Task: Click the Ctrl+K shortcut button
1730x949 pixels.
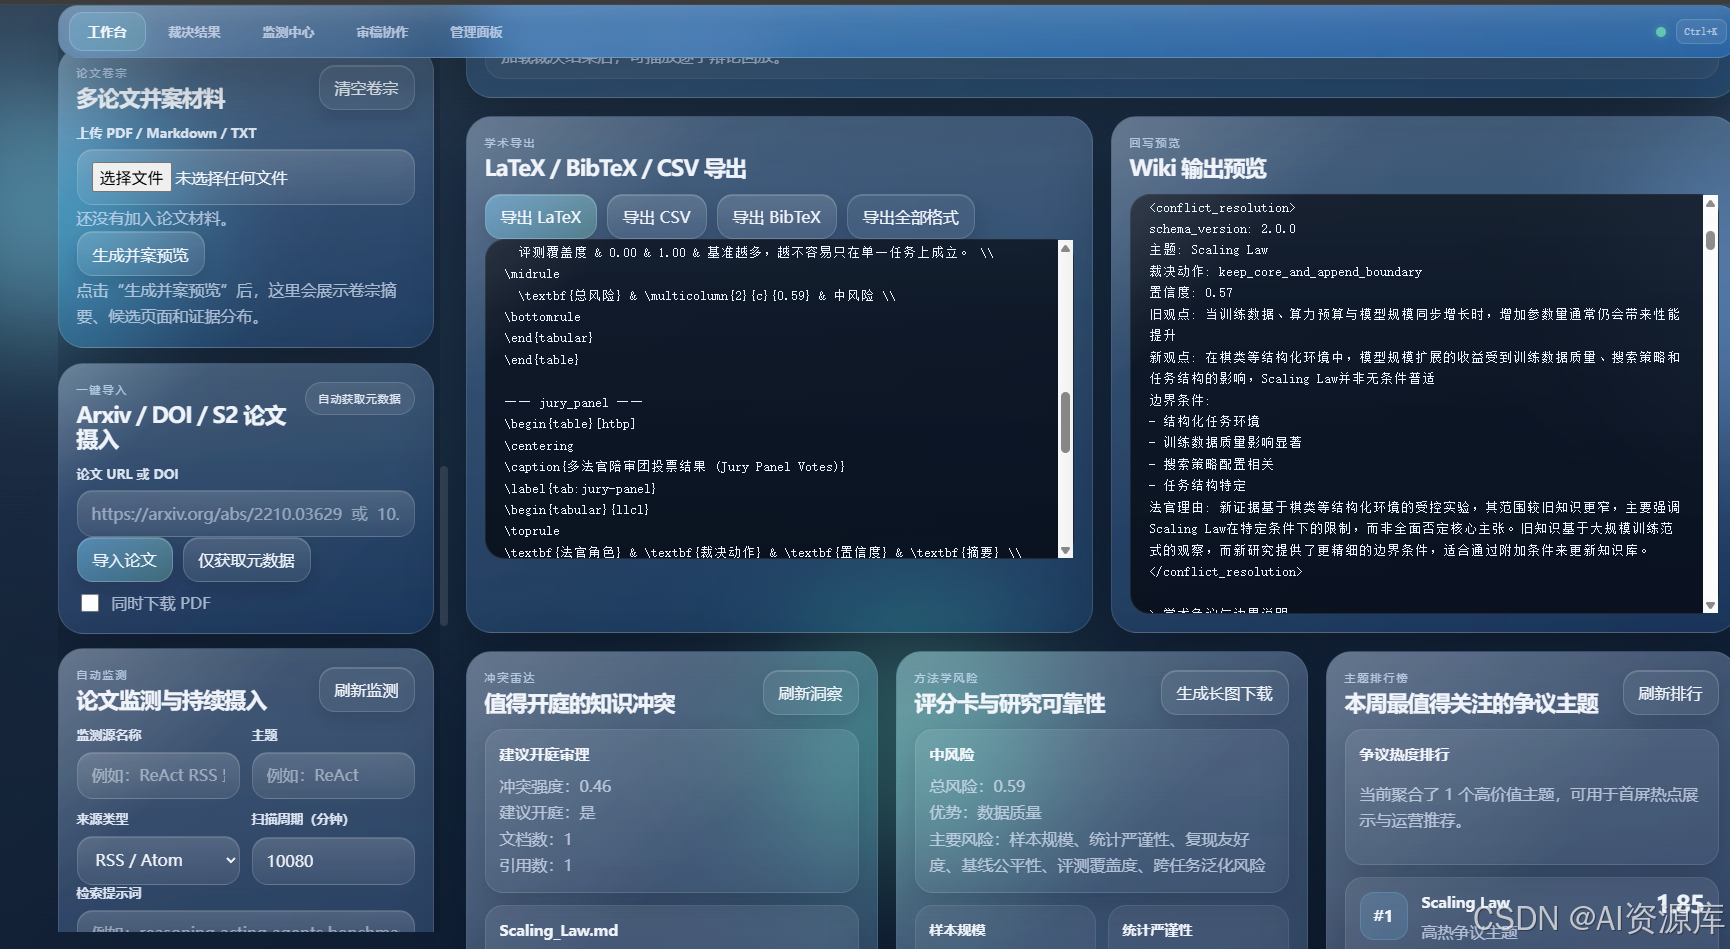Action: tap(1700, 32)
